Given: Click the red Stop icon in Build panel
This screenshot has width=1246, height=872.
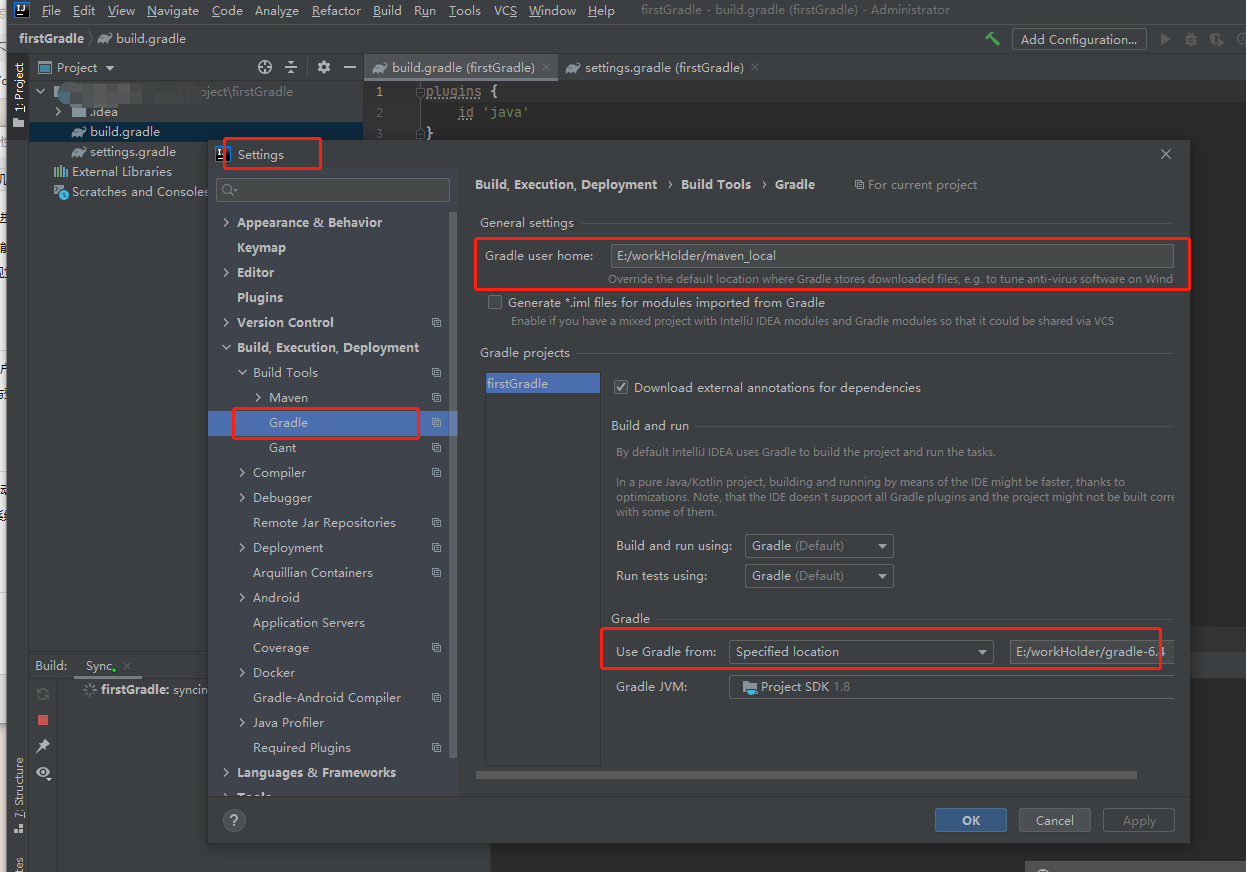Looking at the screenshot, I should point(43,720).
